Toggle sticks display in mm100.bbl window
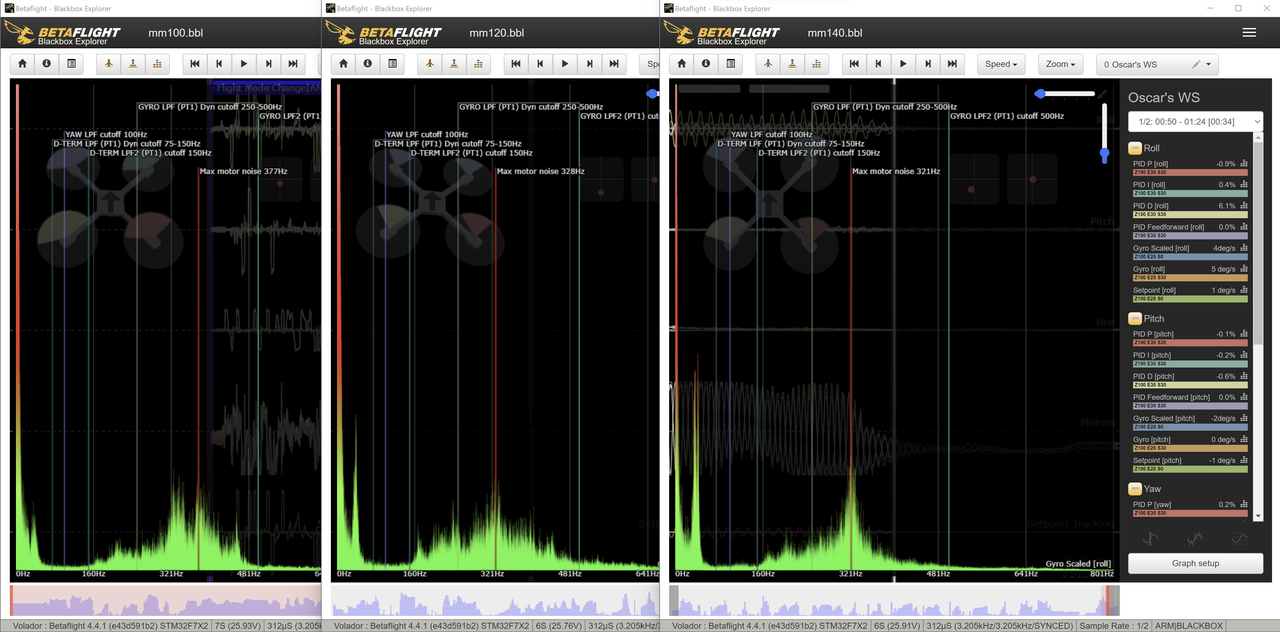This screenshot has width=1280, height=632. (133, 64)
